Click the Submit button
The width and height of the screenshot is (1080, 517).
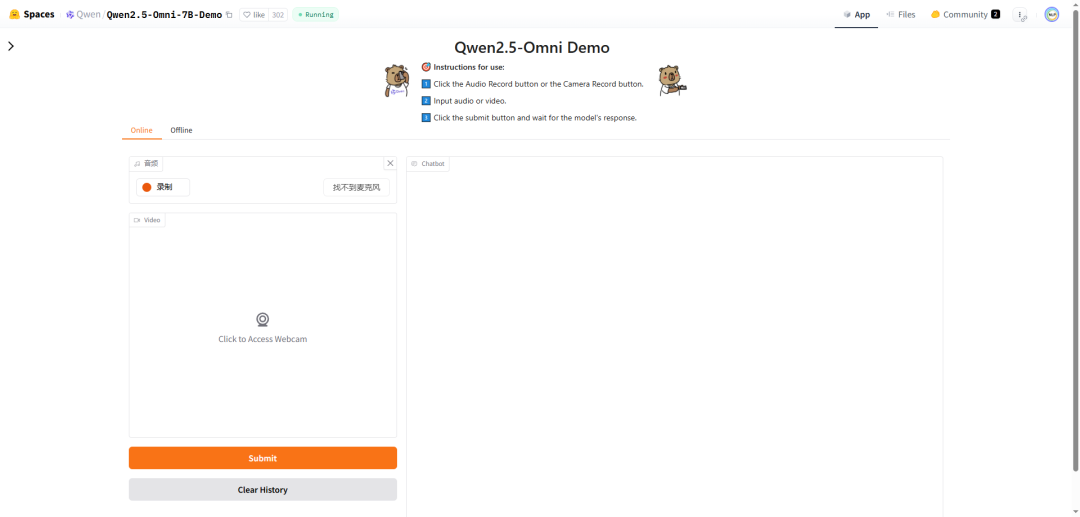[x=262, y=458]
